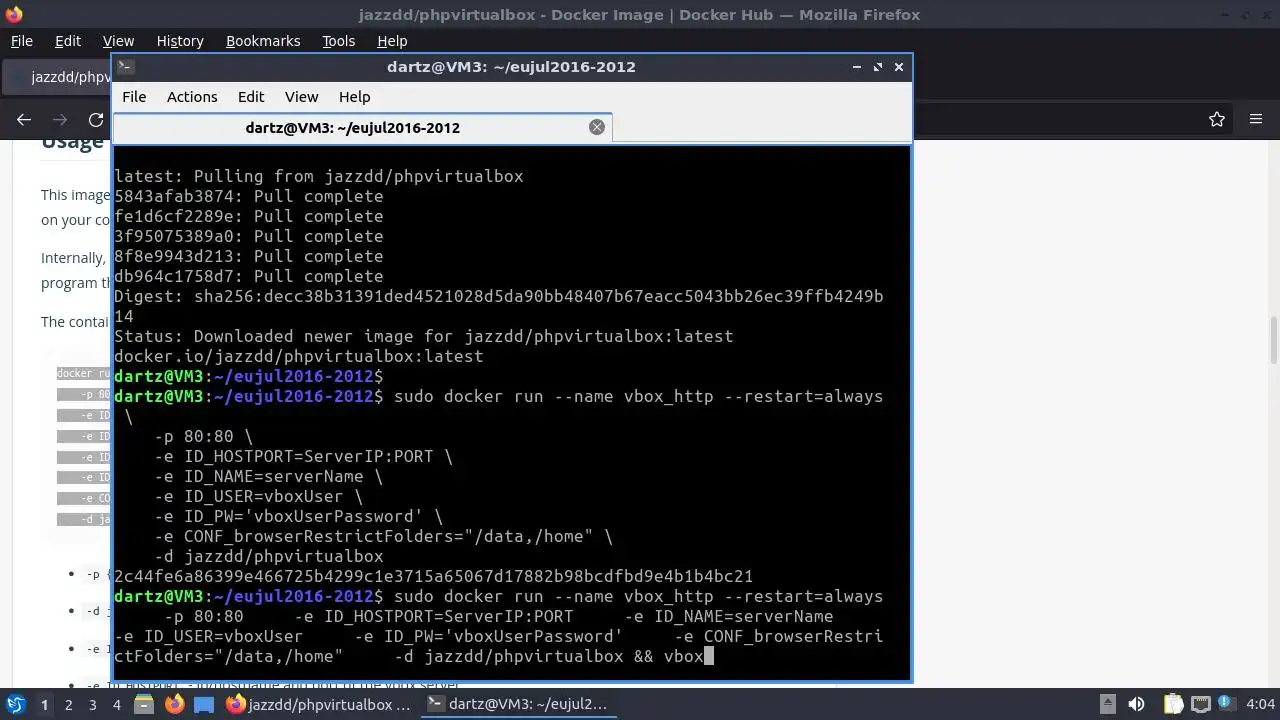Maximize the terminal window
This screenshot has height=720, width=1280.
click(878, 67)
